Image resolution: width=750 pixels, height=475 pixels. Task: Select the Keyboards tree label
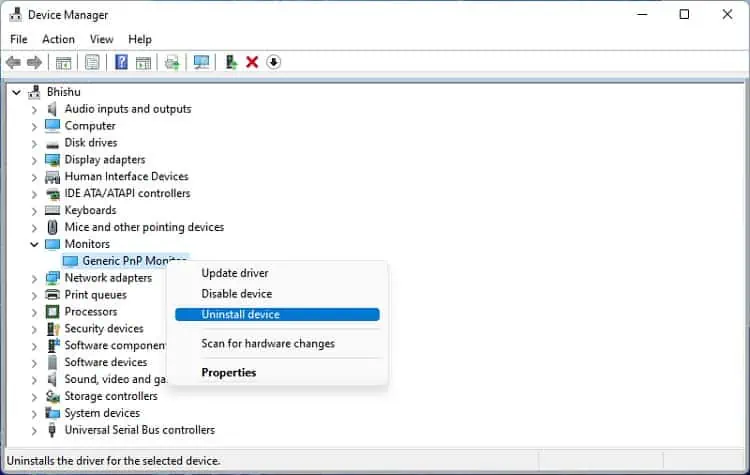coord(90,210)
